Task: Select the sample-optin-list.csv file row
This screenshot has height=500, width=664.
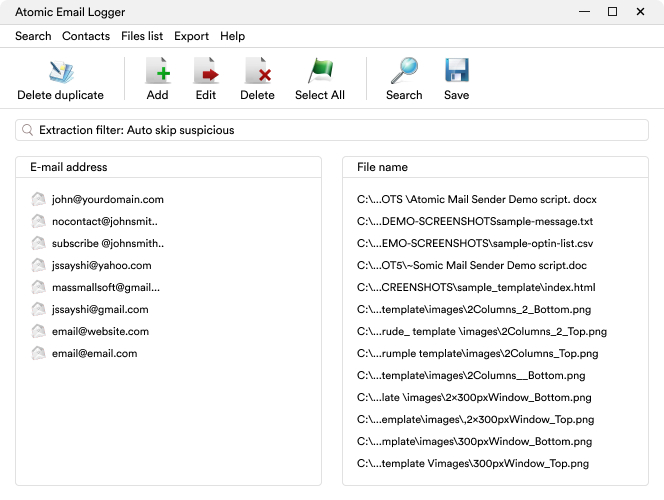Action: point(475,243)
